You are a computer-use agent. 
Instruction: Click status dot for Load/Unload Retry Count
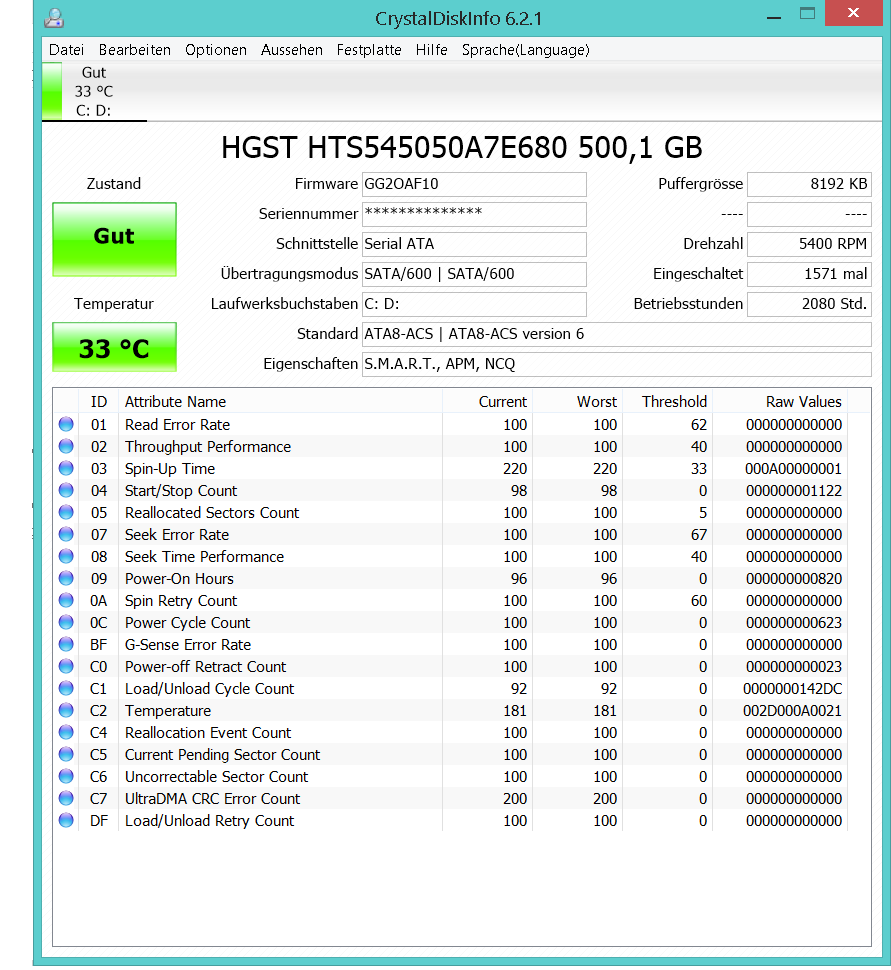pyautogui.click(x=66, y=820)
